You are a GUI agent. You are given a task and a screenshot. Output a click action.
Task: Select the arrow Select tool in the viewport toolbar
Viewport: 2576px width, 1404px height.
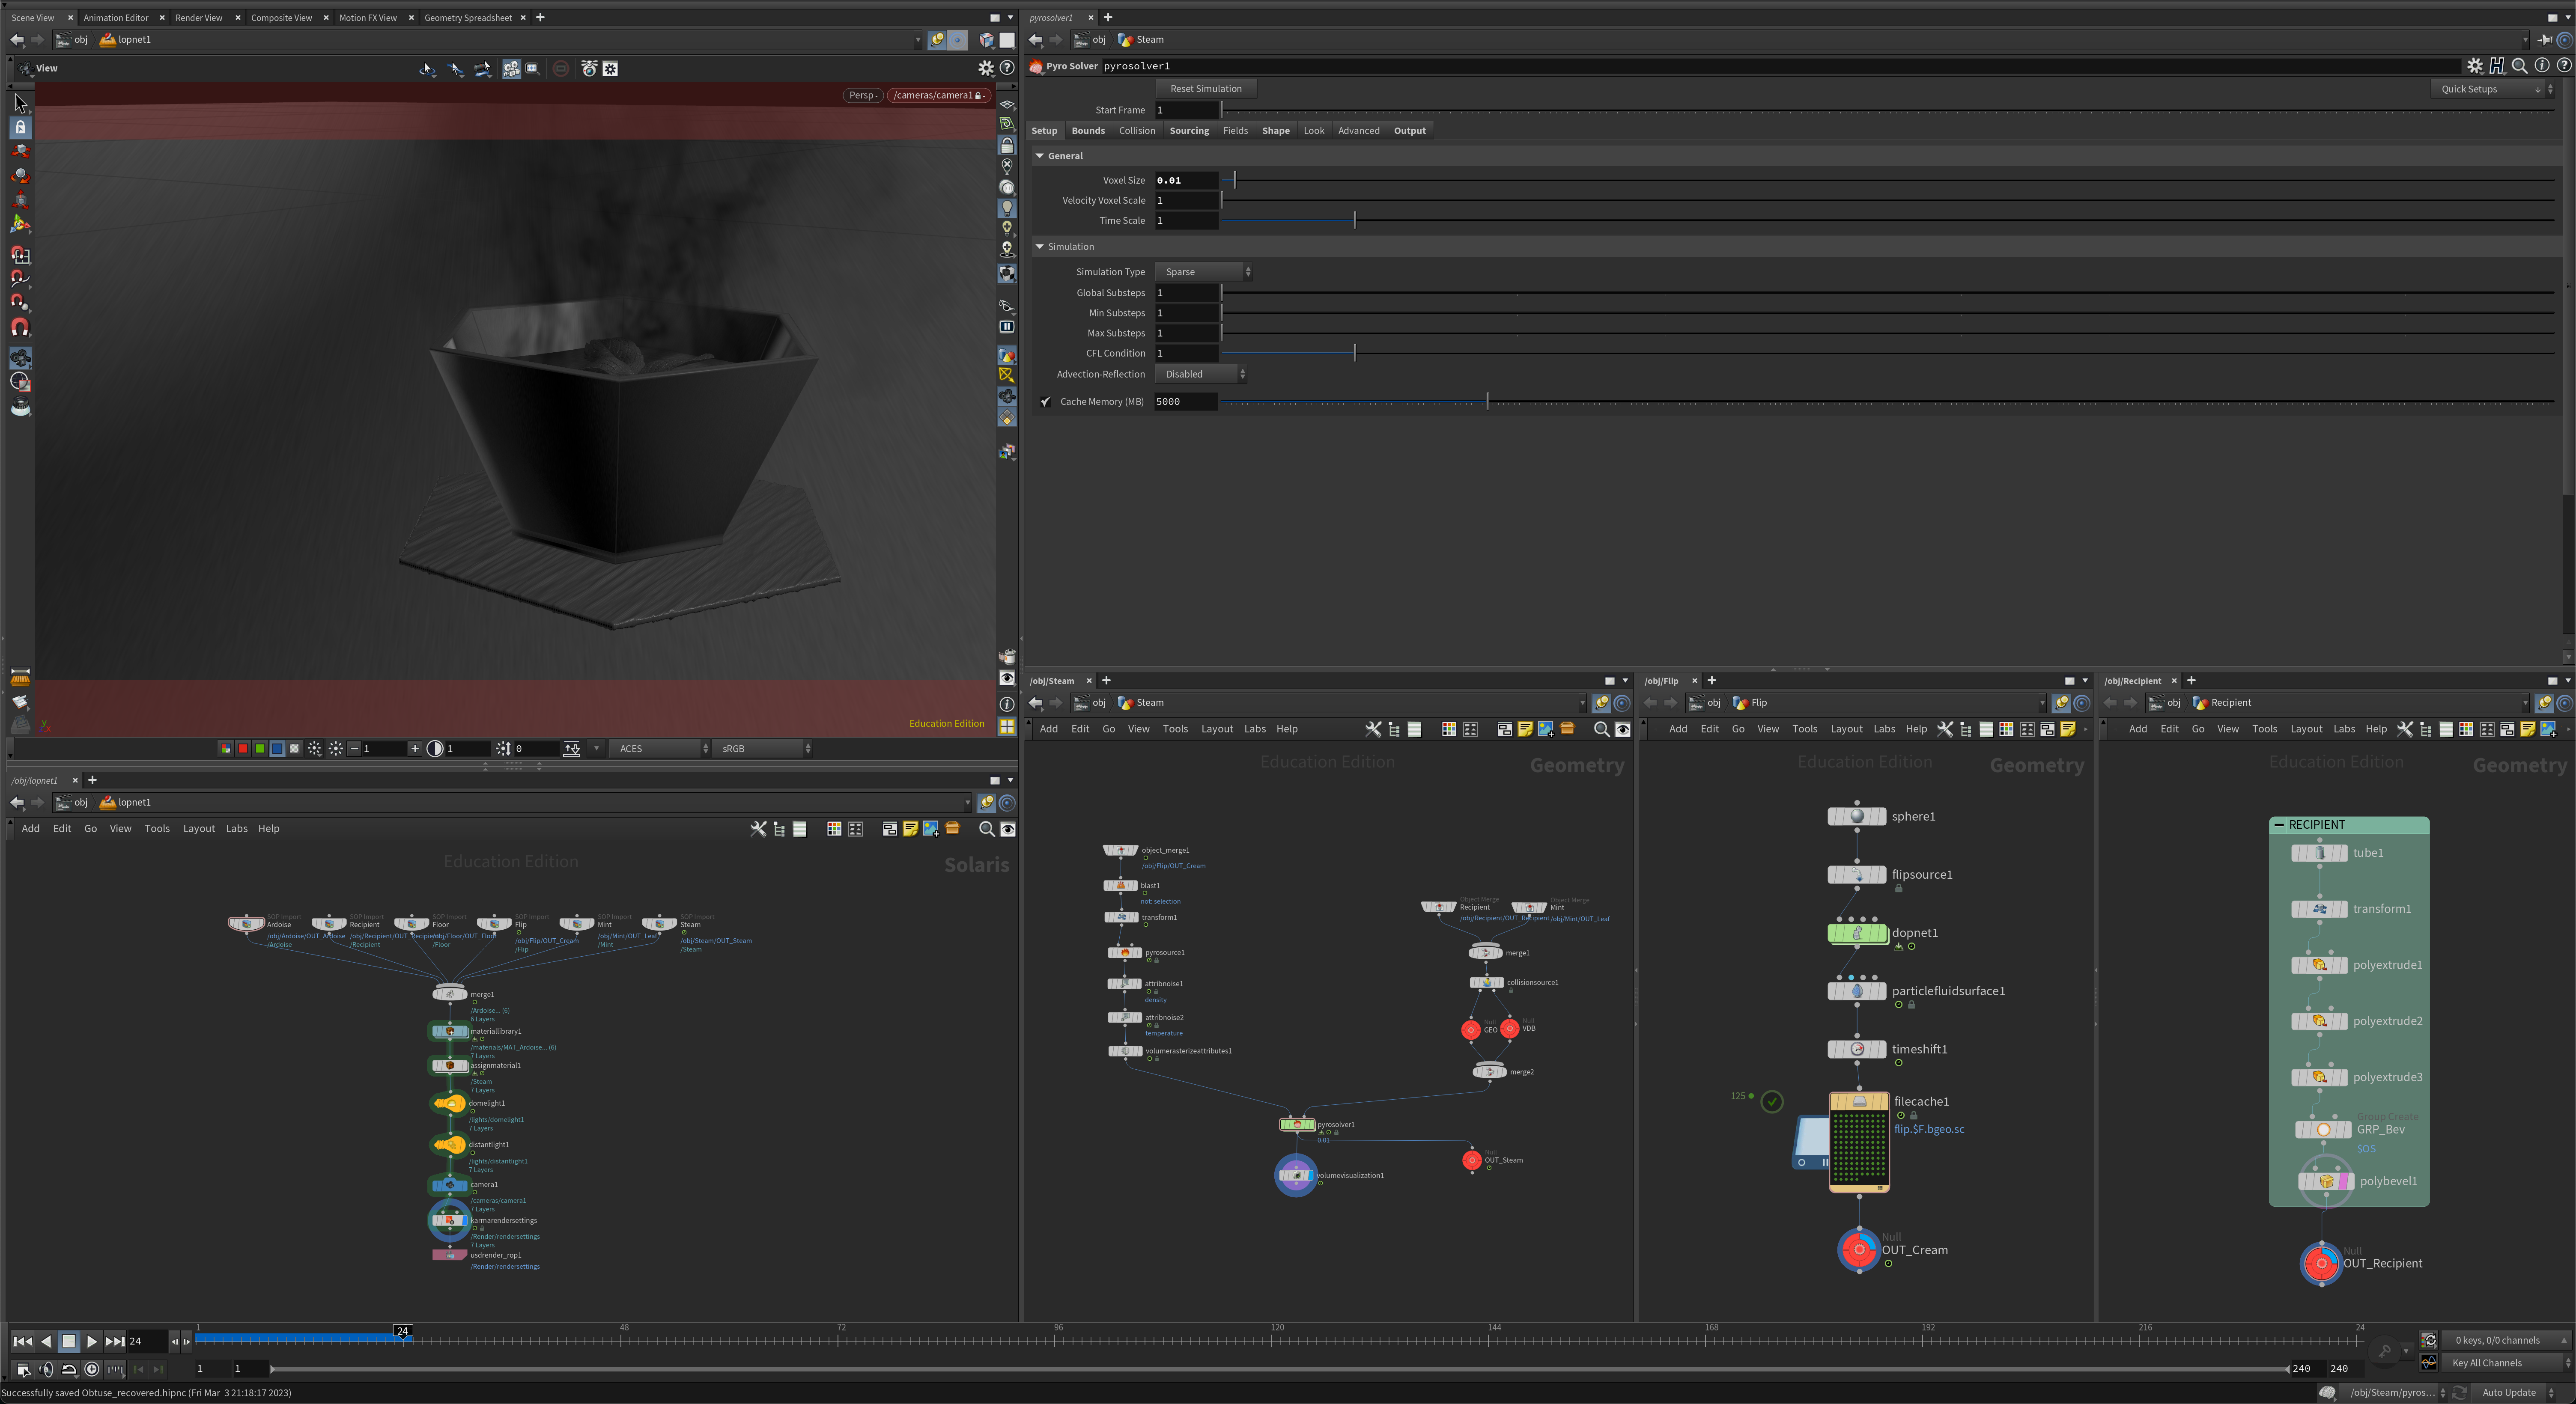(20, 103)
